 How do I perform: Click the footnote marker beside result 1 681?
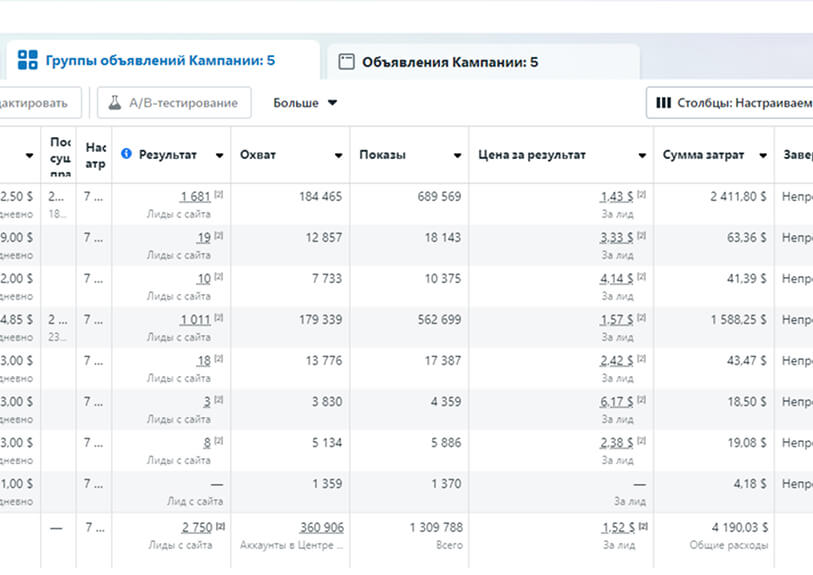pos(219,195)
